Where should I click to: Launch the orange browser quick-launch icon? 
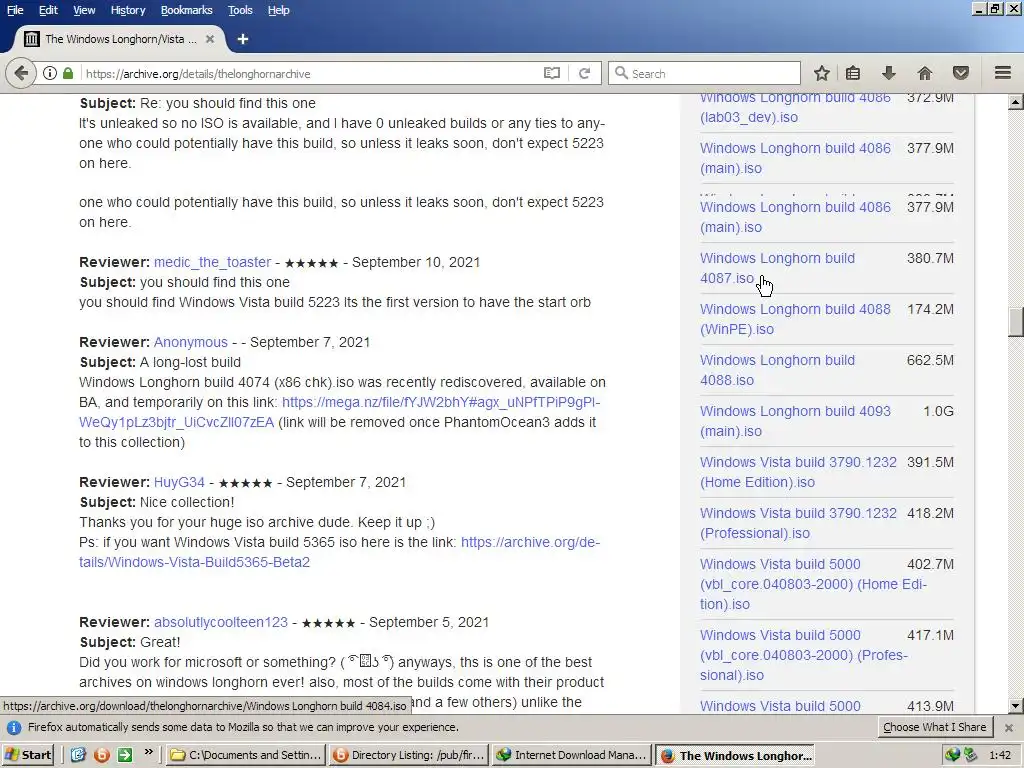102,755
